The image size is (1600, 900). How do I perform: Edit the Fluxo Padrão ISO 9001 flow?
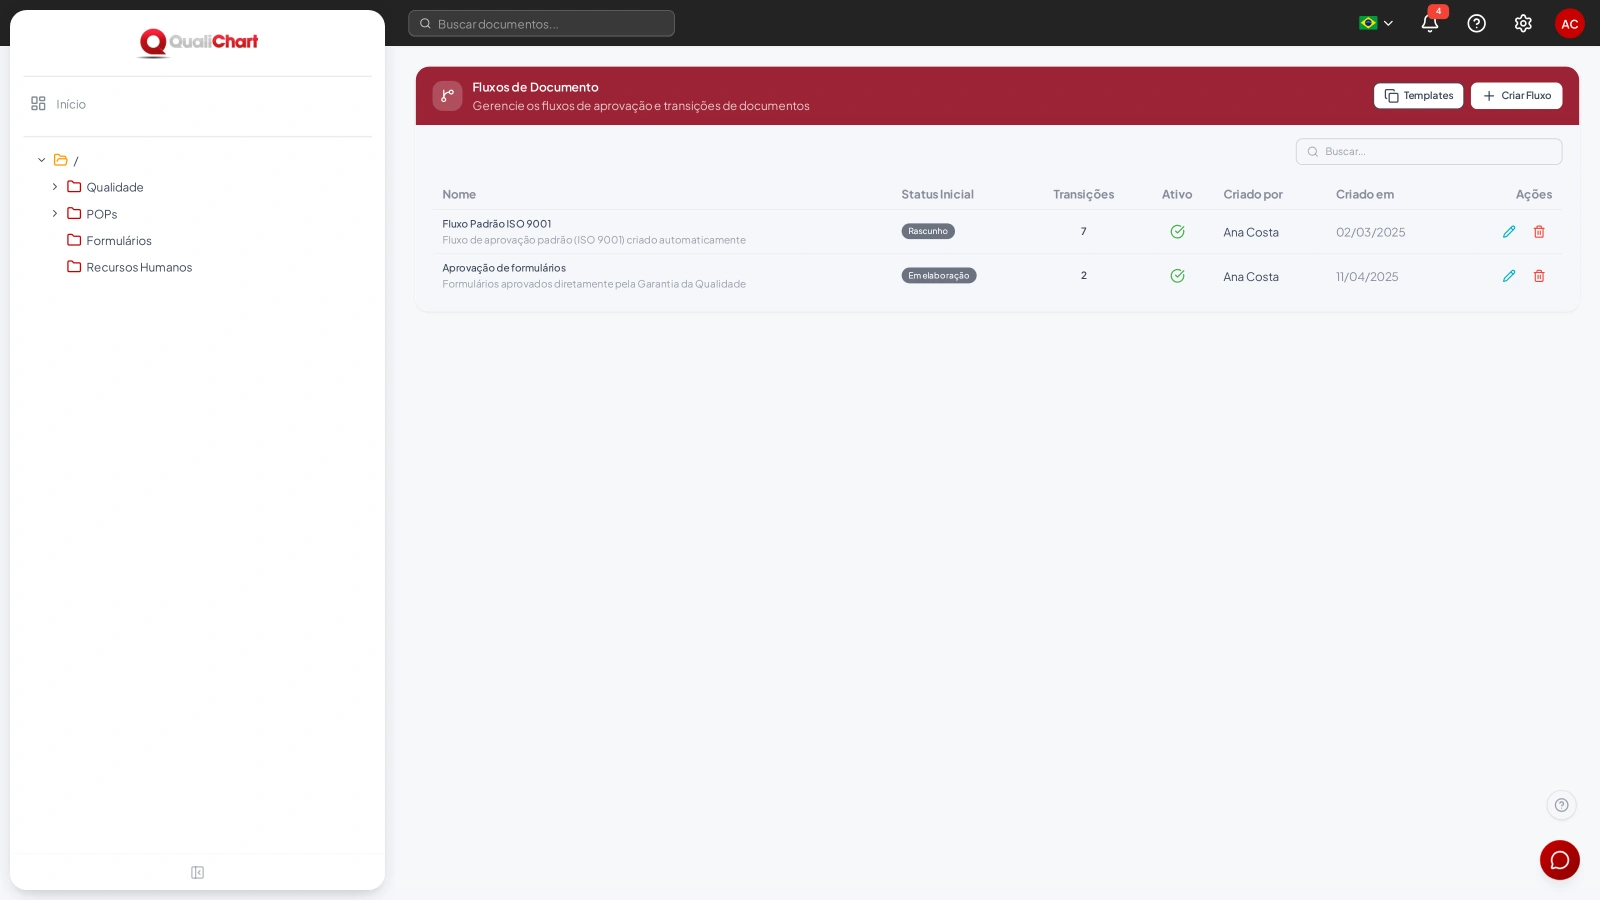1509,232
